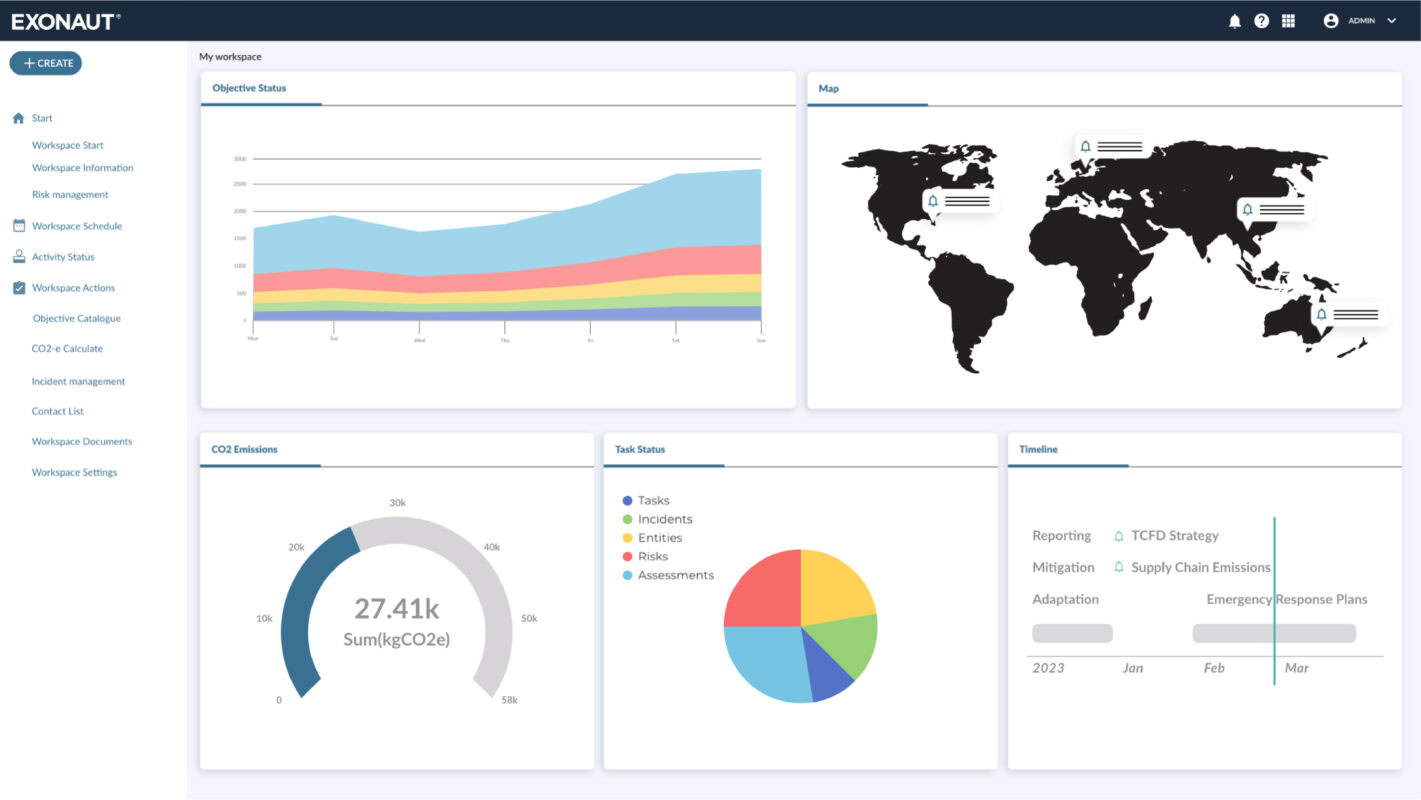The width and height of the screenshot is (1421, 800).
Task: Click the bell icon beside TCFD Strategy
Action: [1119, 536]
